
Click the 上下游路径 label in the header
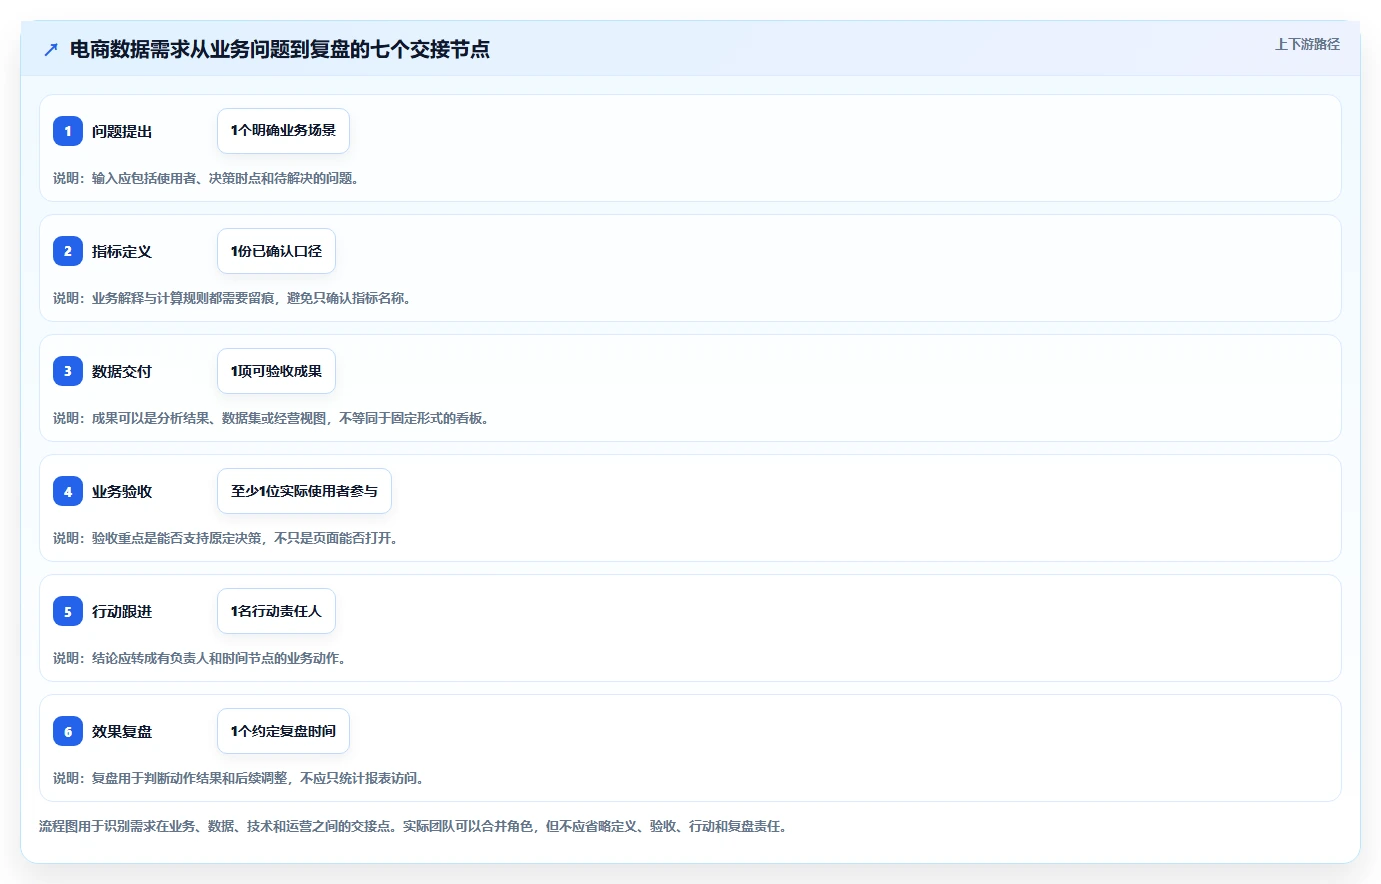[x=1307, y=44]
